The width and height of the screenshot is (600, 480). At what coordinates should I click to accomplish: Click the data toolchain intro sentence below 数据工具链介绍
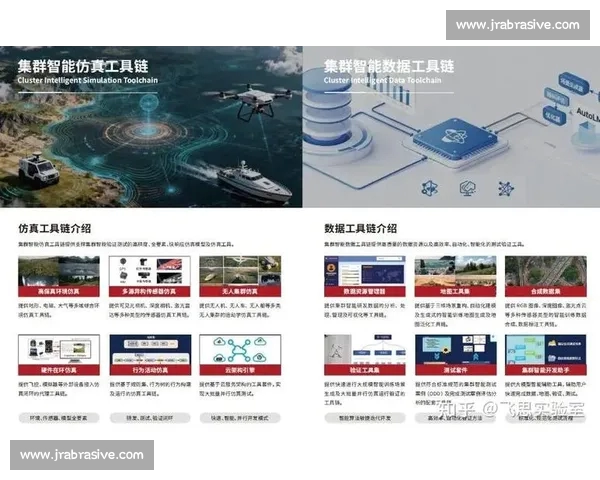point(424,244)
